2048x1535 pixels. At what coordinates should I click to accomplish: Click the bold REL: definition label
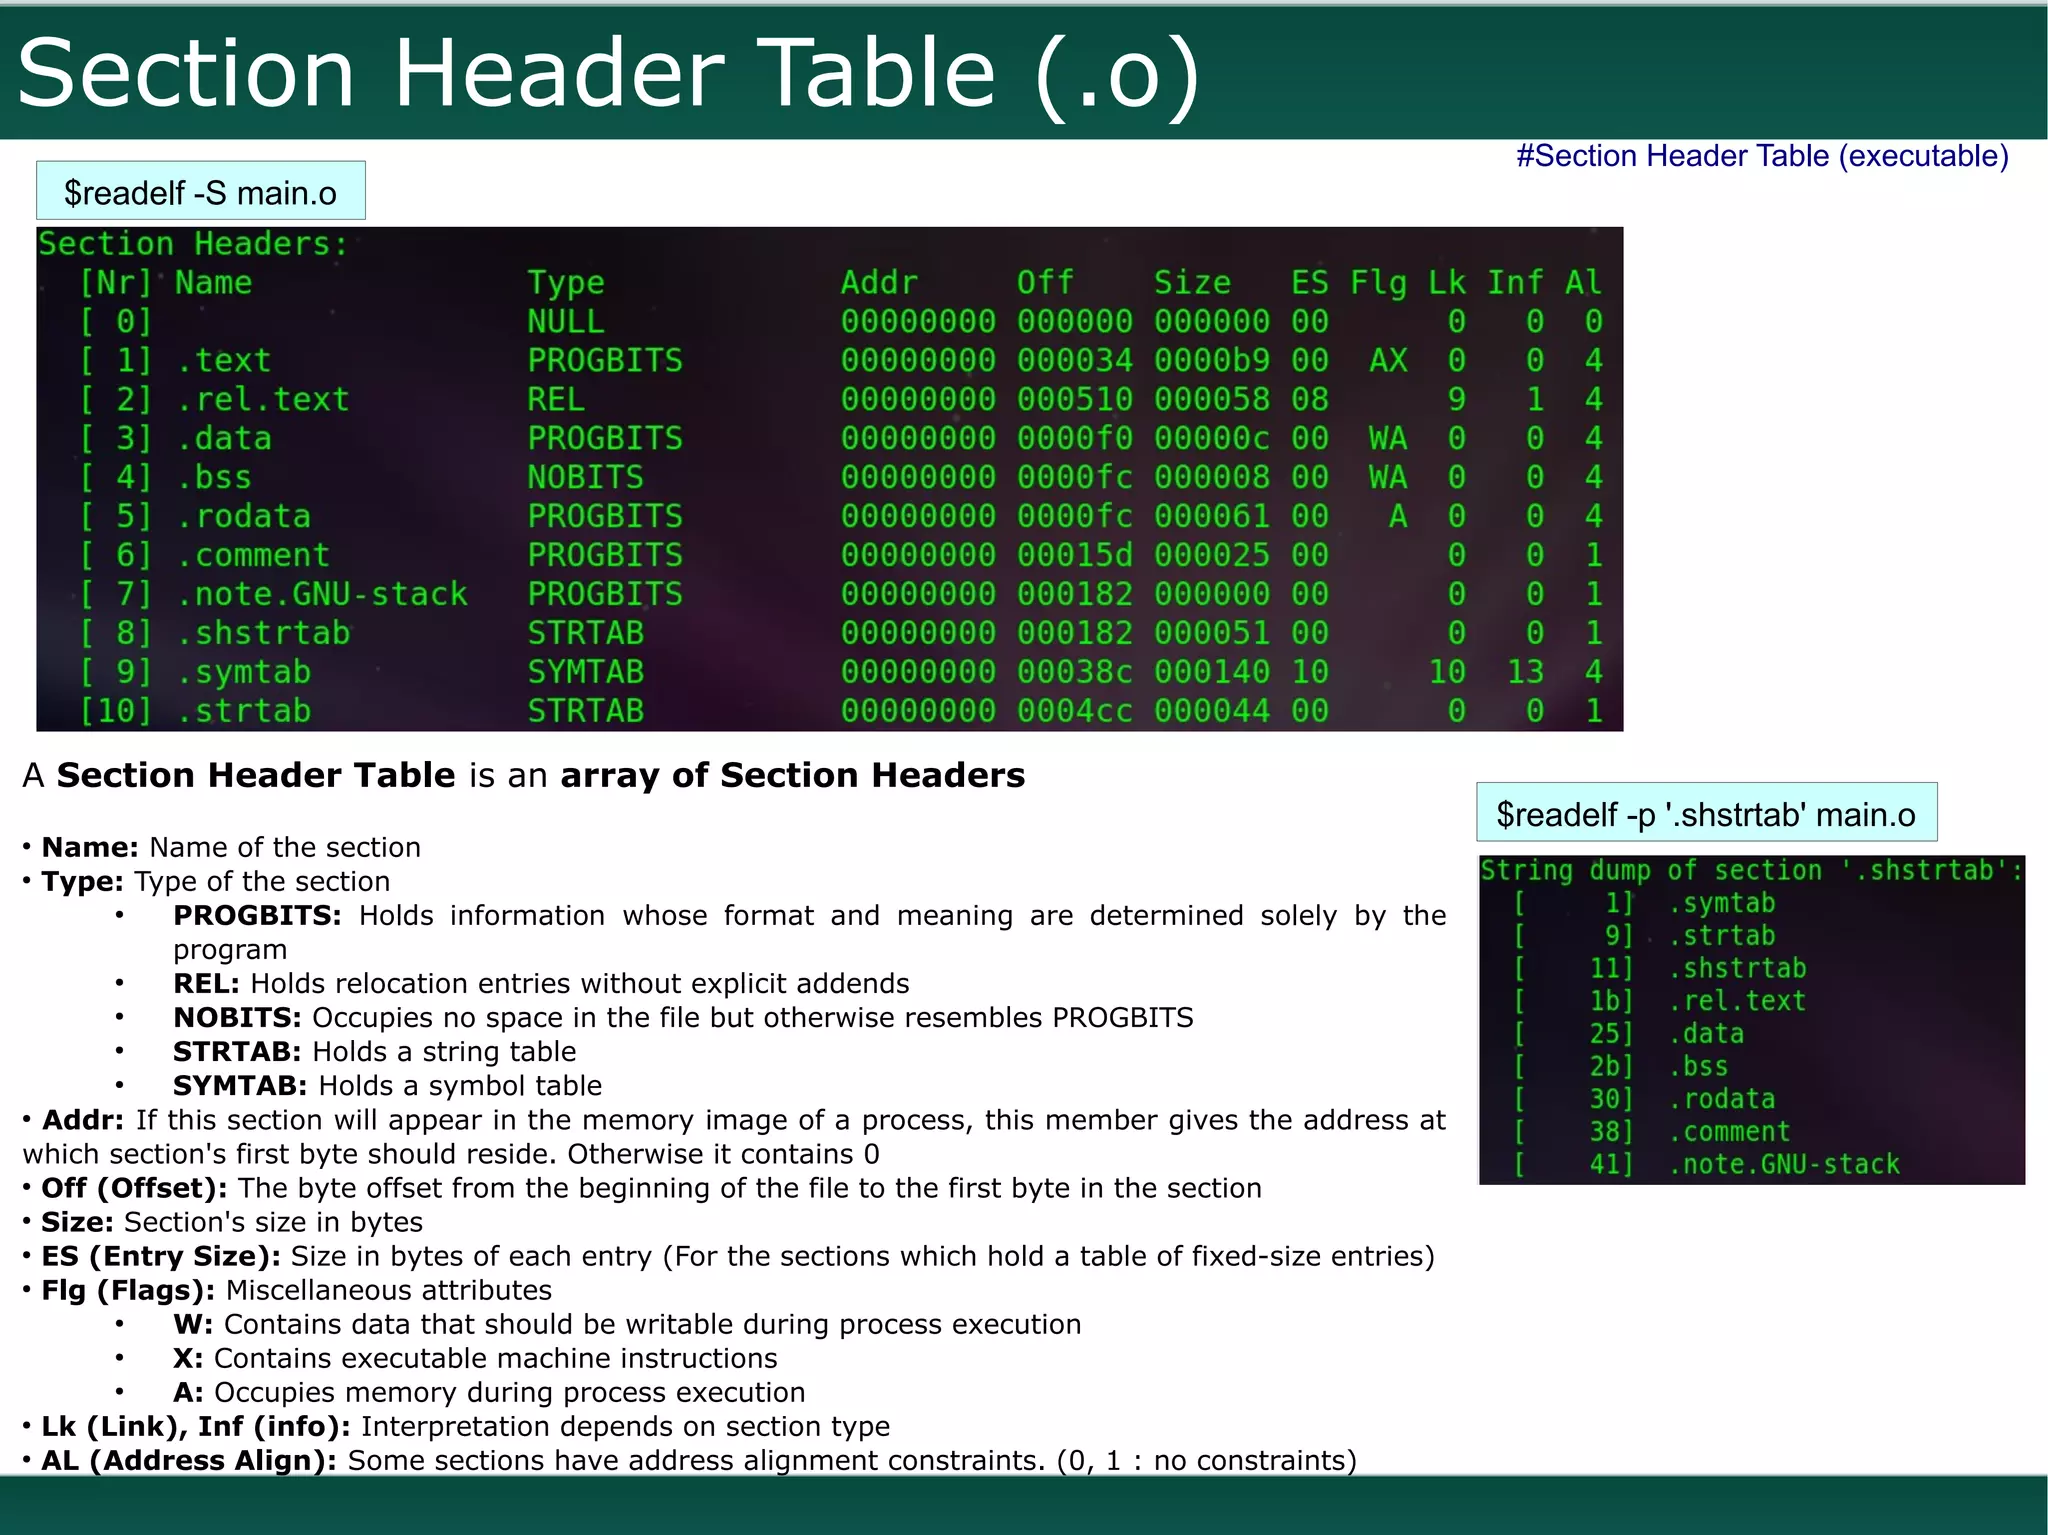tap(206, 983)
